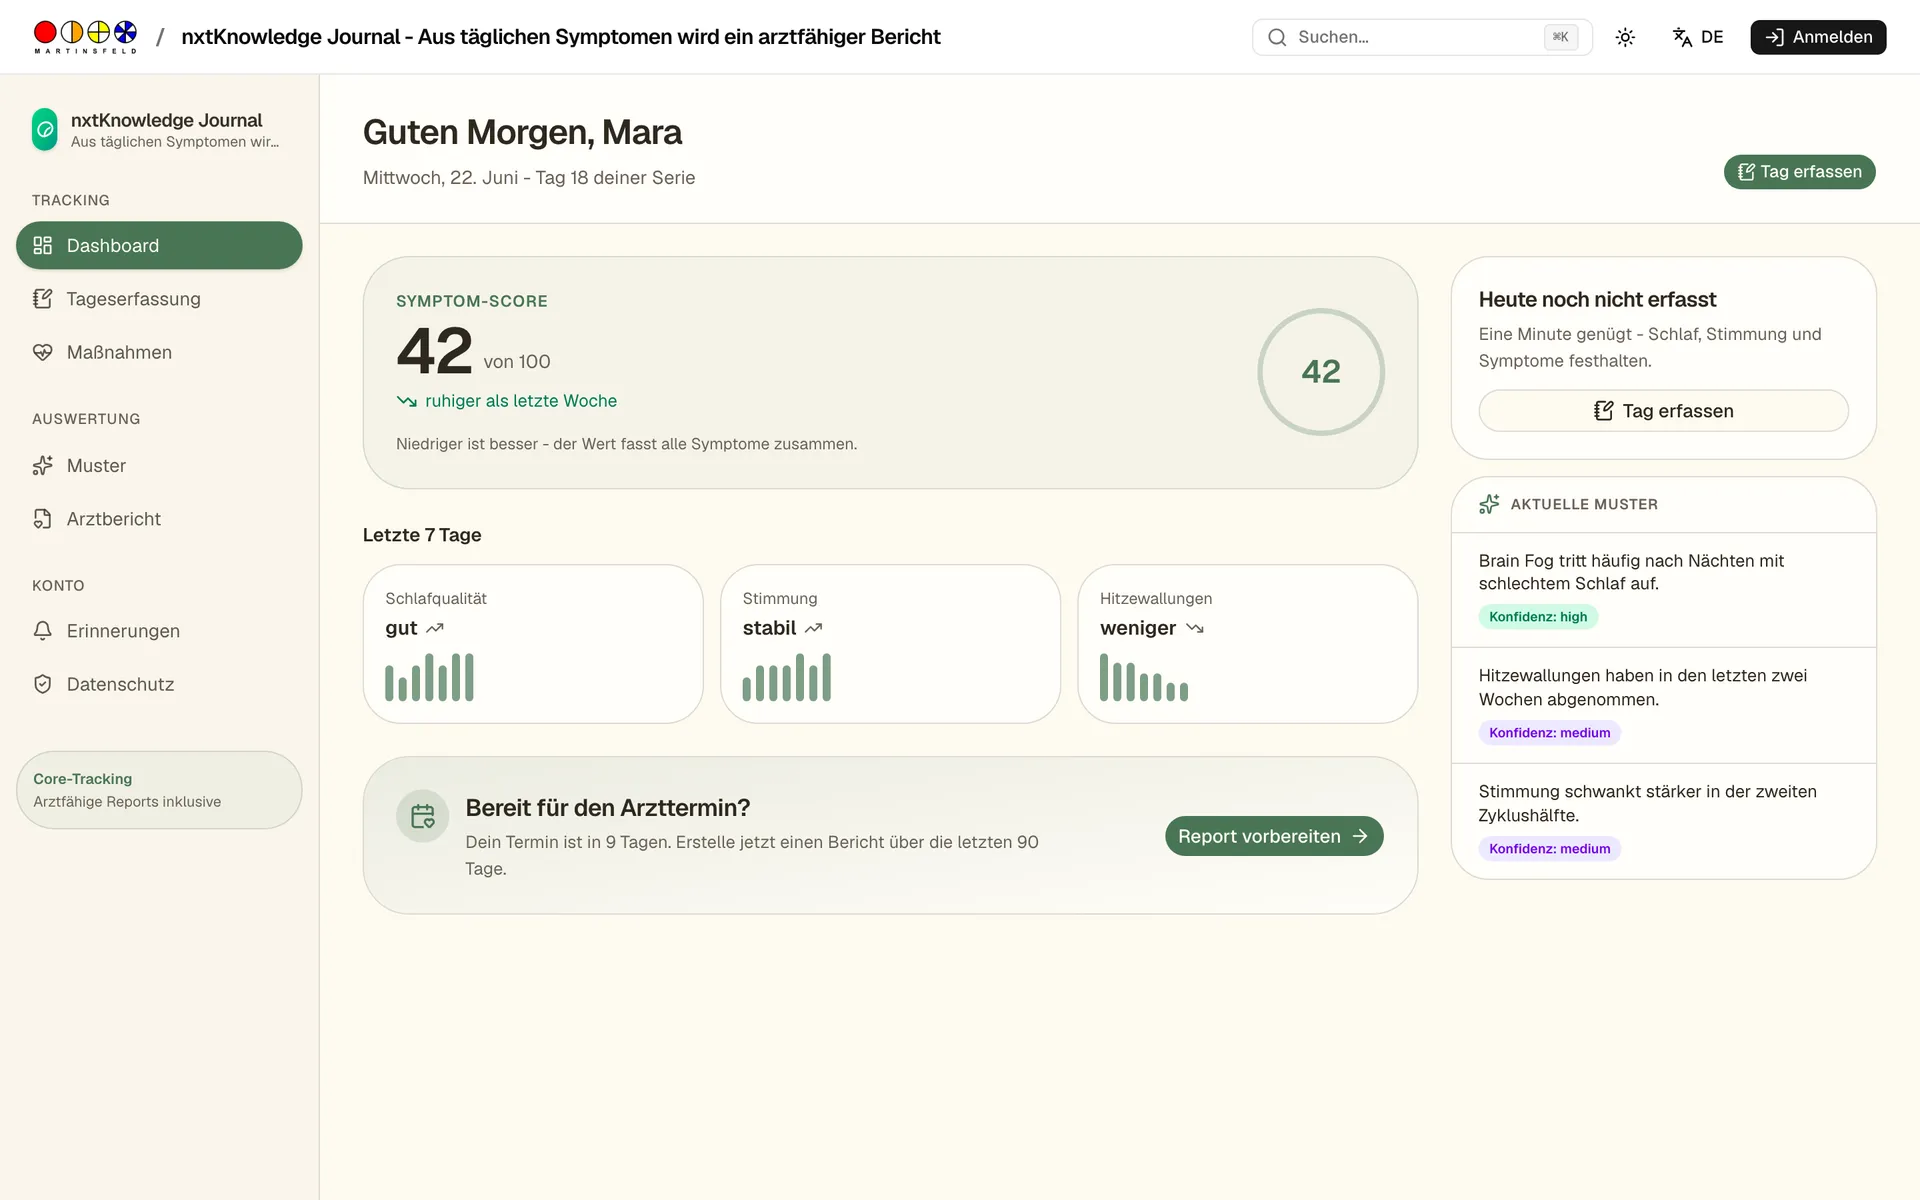1920x1200 pixels.
Task: Click the Konfidenz: high badge
Action: 1538,617
